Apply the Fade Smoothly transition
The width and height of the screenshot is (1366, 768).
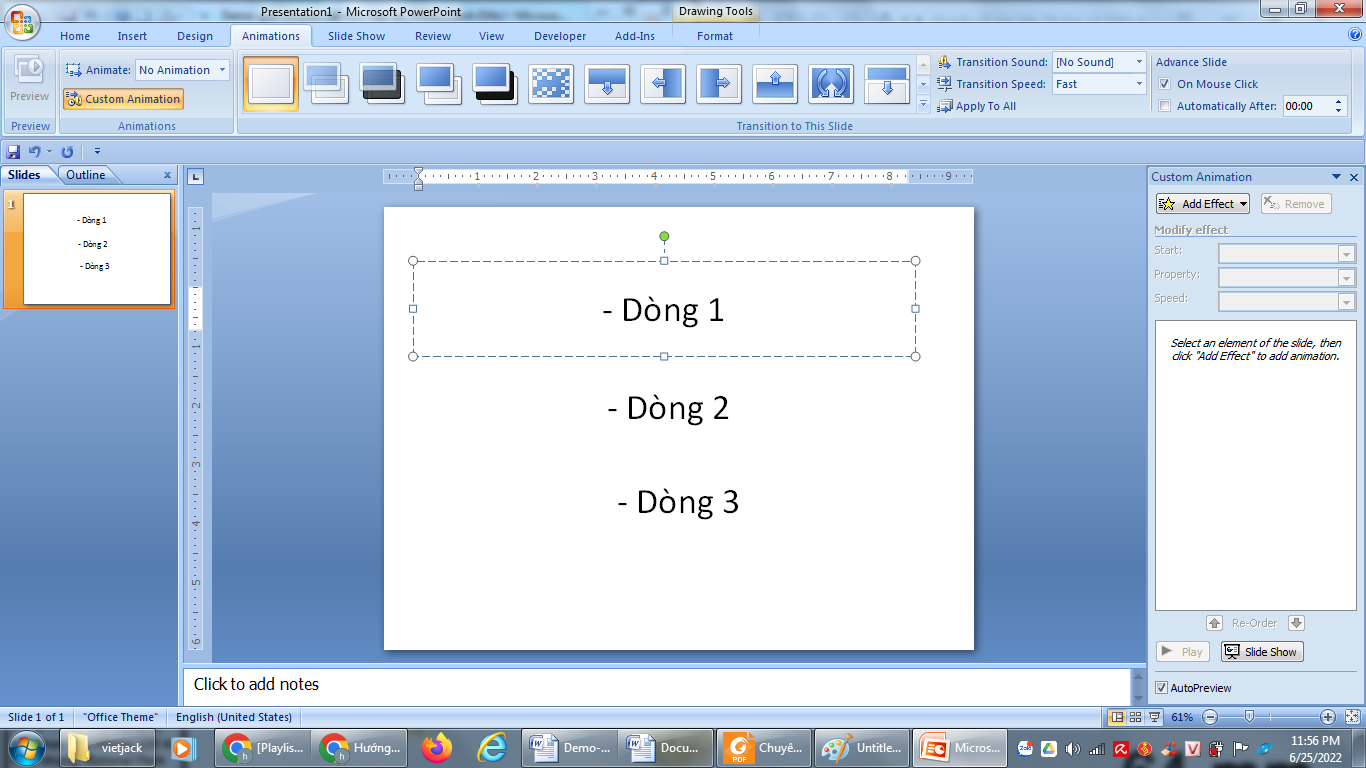click(x=327, y=83)
